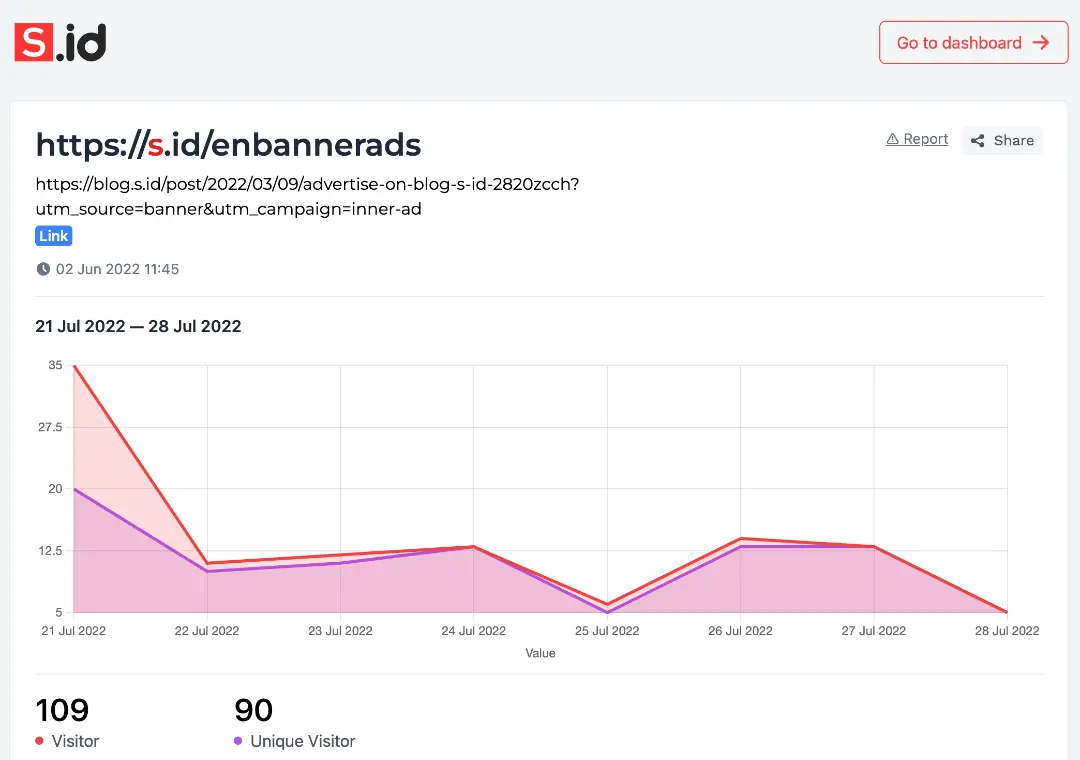Open the Go to dashboard button
Image resolution: width=1080 pixels, height=760 pixels.
(972, 43)
